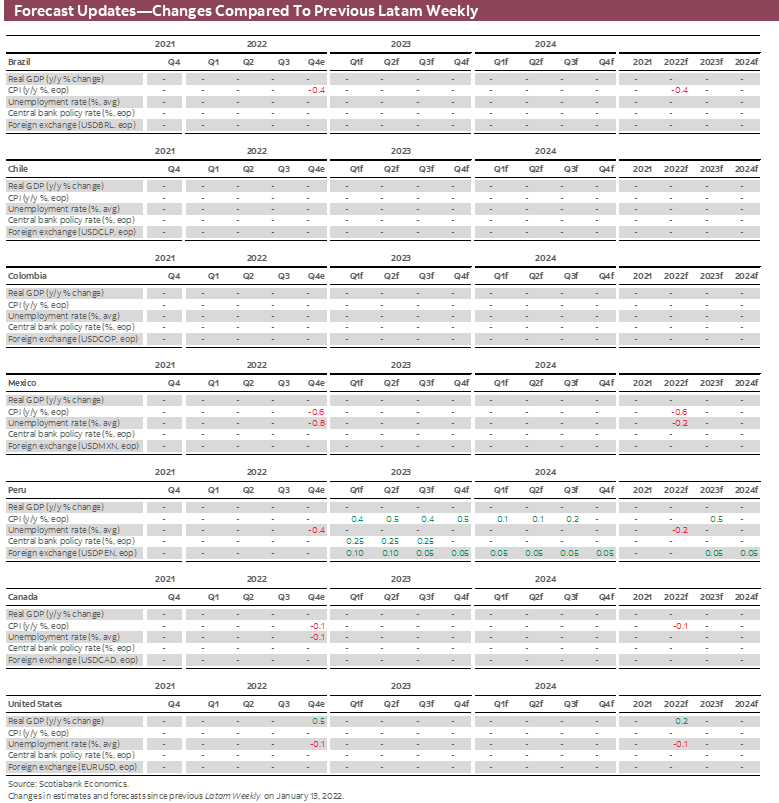Click United States Real GDP 2022f value 0.2
The height and width of the screenshot is (803, 779).
point(682,721)
